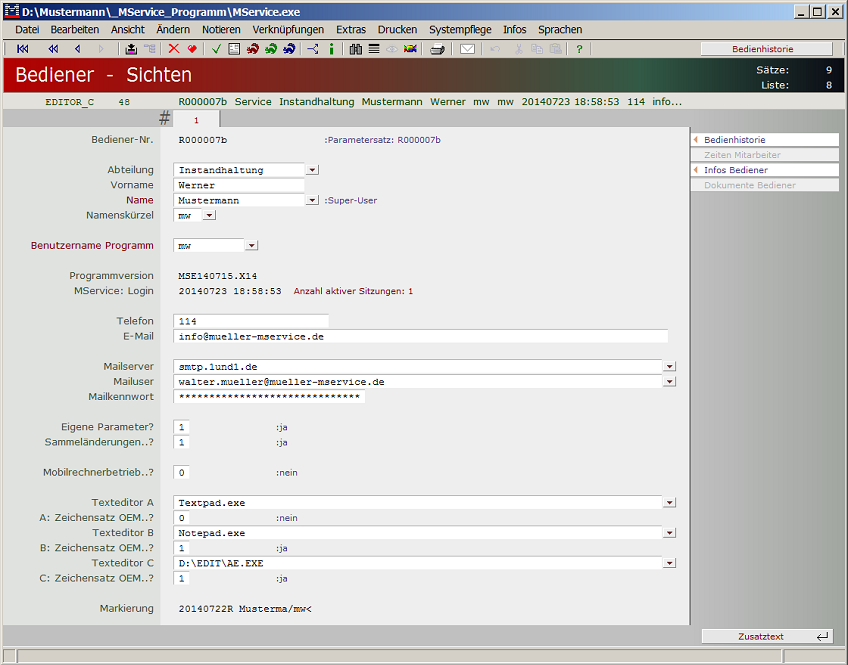Expand the Mailserver dropdown arrow
Viewport: 848px width, 665px height.
[669, 367]
